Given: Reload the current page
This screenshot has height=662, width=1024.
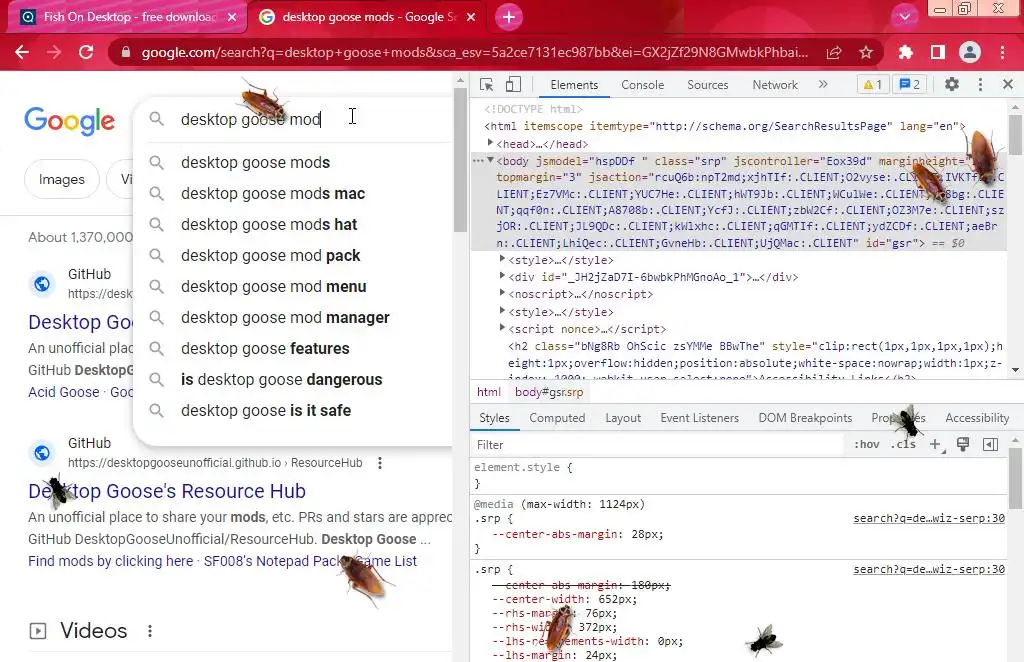Looking at the screenshot, I should (x=86, y=52).
